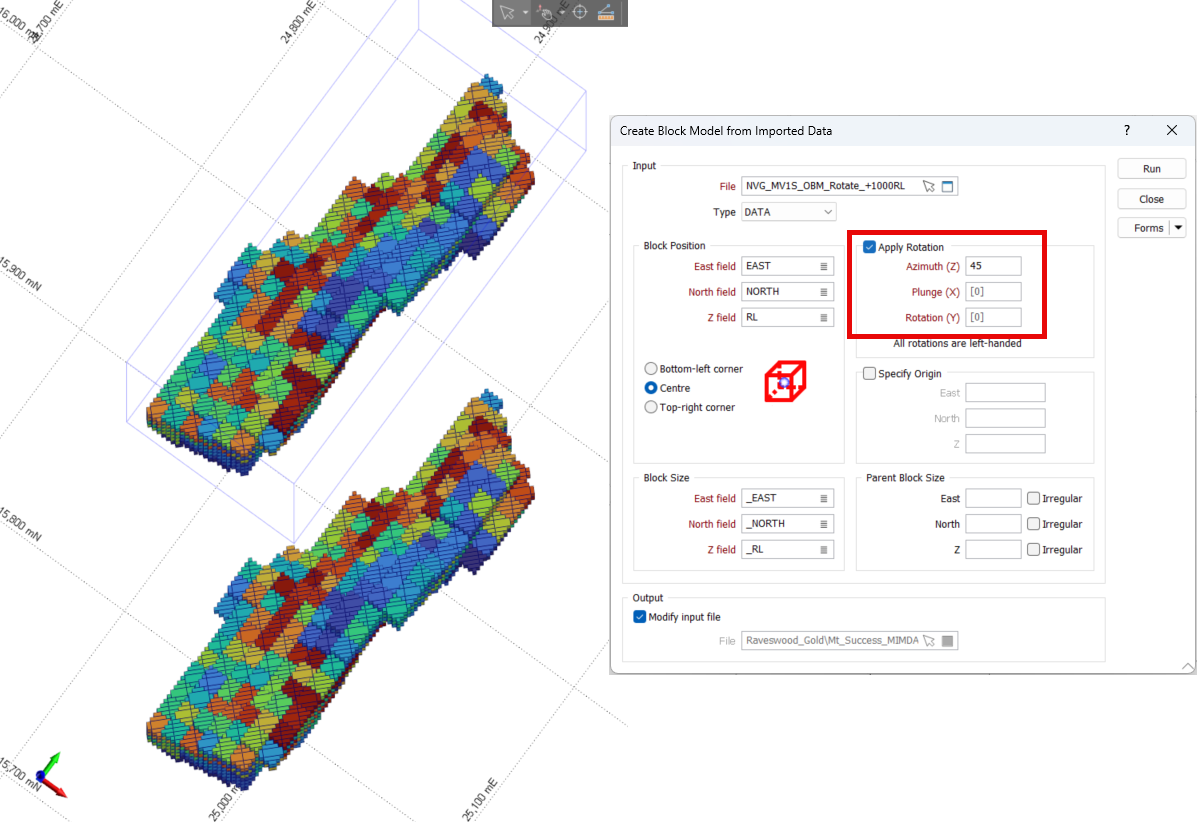Click the help question mark in dialog title
1197x822 pixels.
point(1127,131)
